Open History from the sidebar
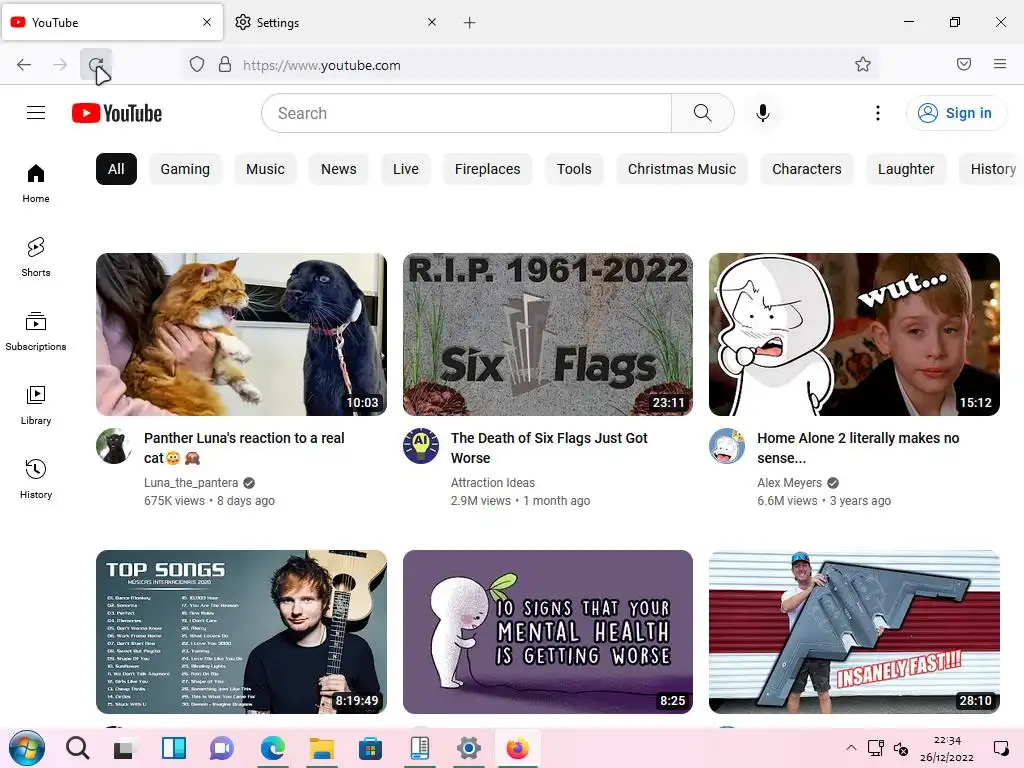This screenshot has height=768, width=1024. [36, 479]
